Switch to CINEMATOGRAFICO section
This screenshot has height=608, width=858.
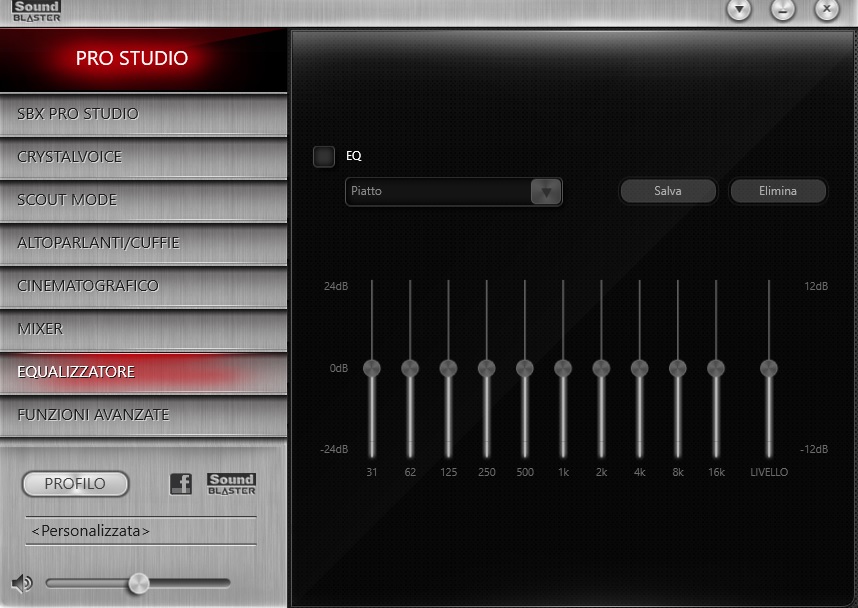(143, 286)
